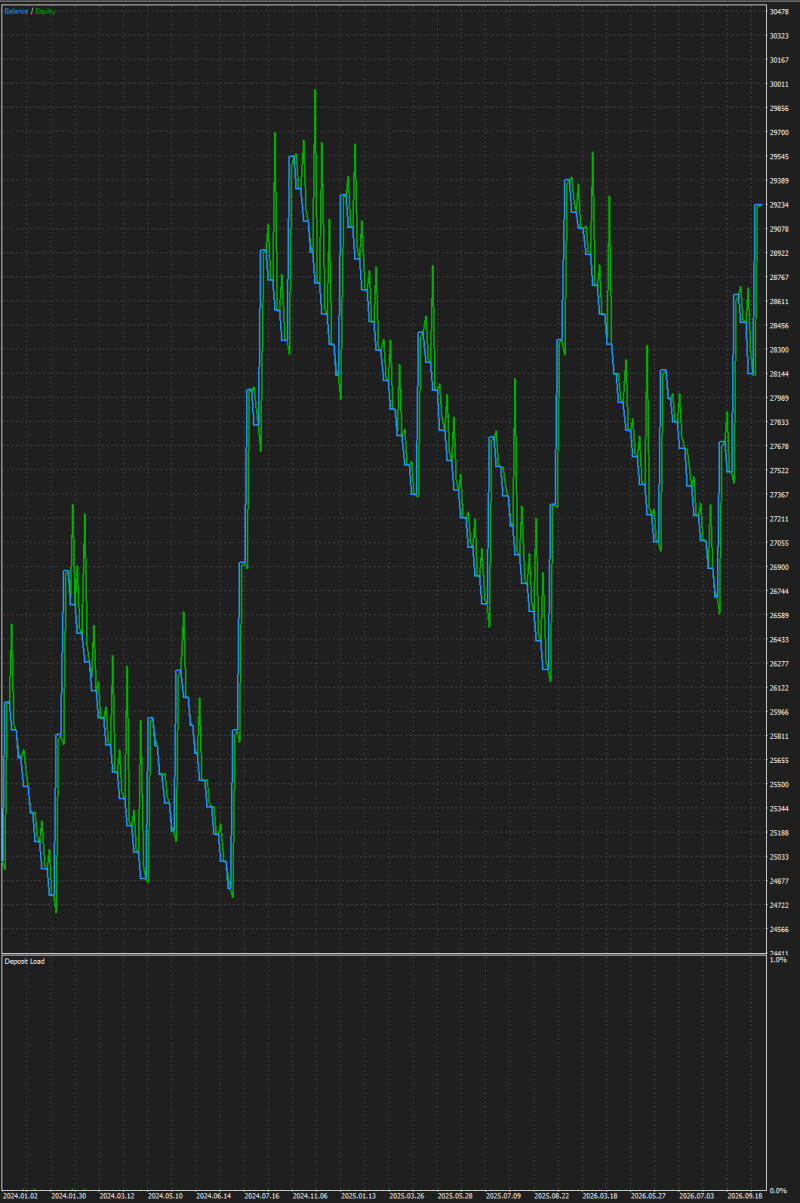Click the 25033 value on price axis
Viewport: 800px width, 1203px height.
click(x=780, y=857)
